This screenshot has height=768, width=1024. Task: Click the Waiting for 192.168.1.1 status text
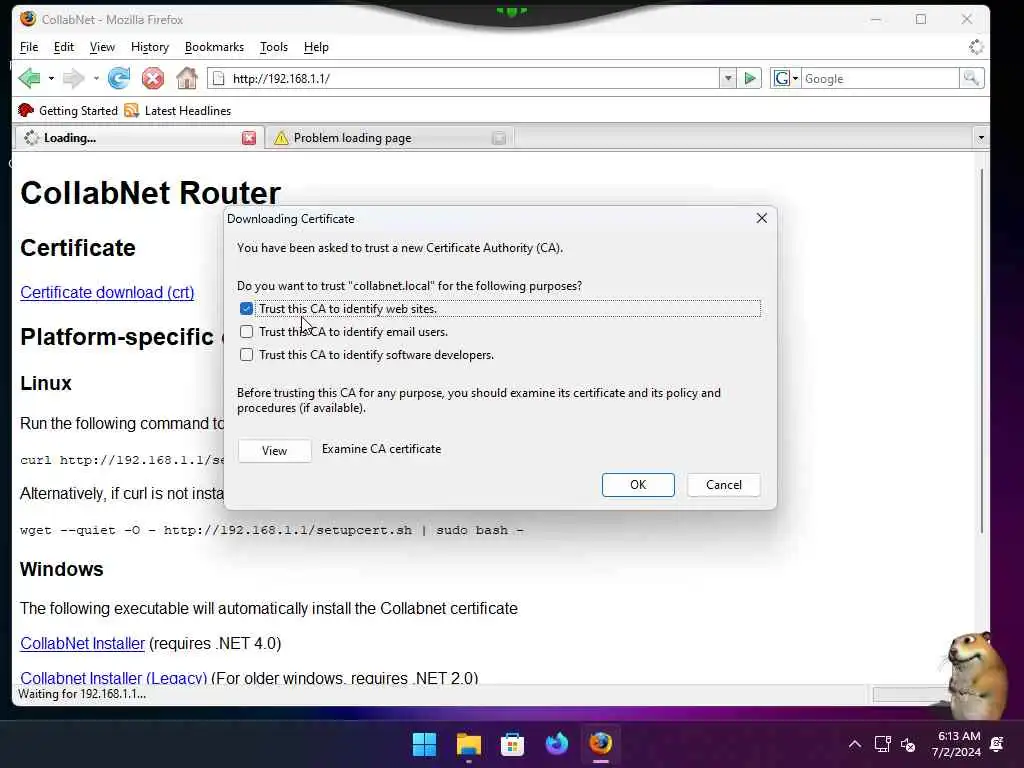point(82,694)
